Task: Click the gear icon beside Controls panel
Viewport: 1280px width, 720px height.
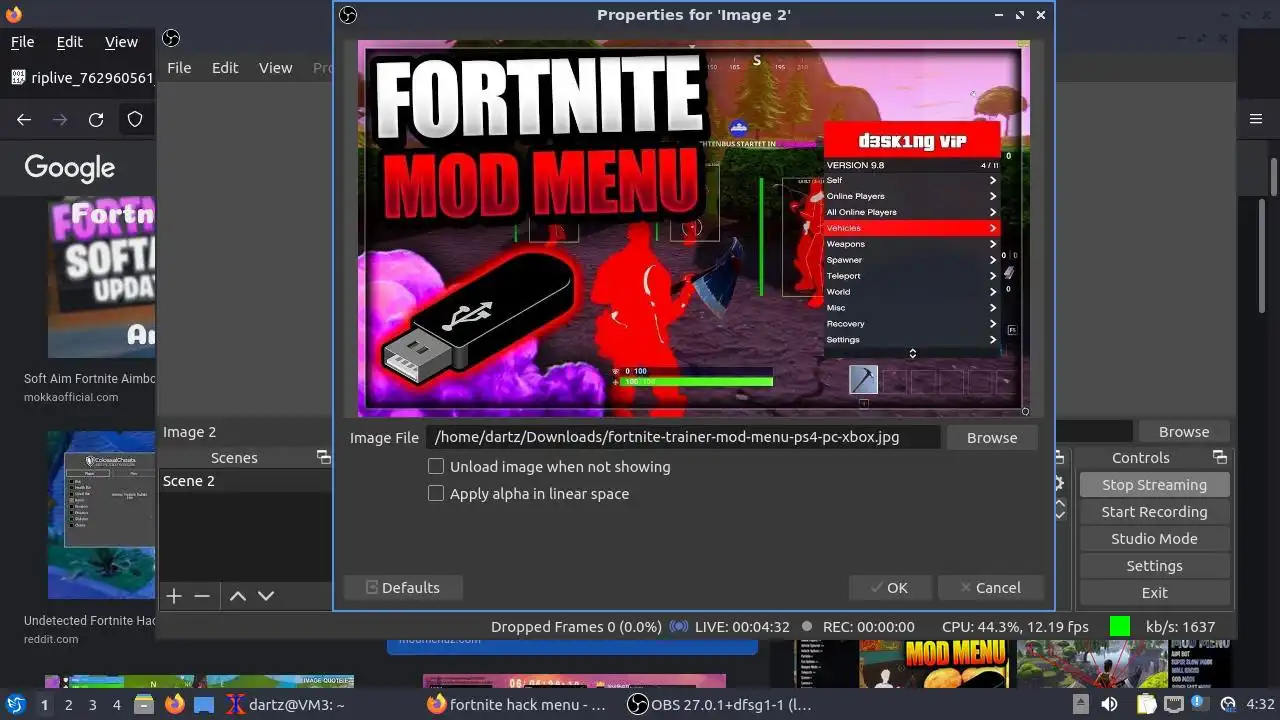Action: (x=1060, y=483)
